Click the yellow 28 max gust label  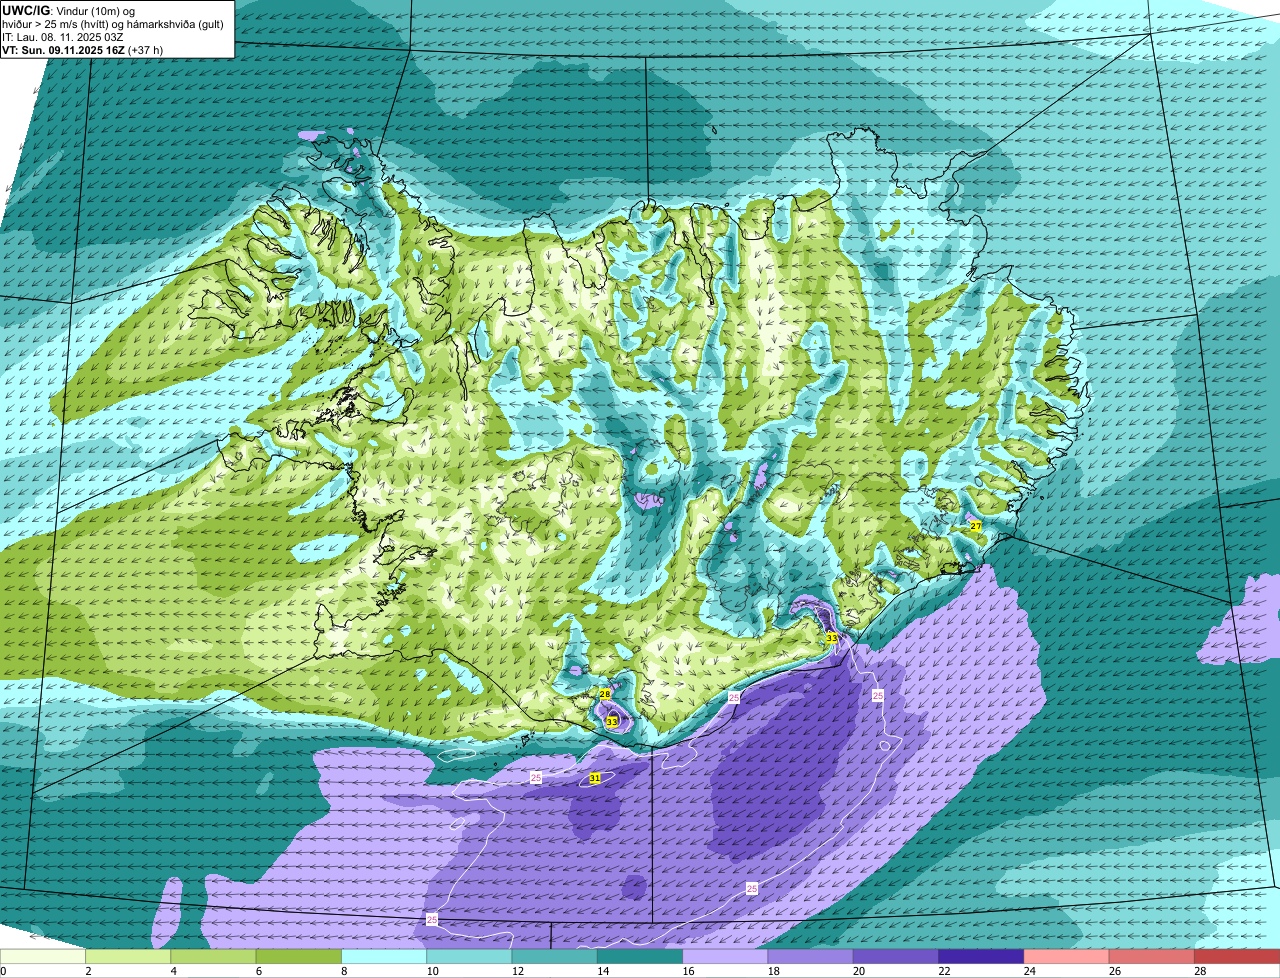pyautogui.click(x=605, y=694)
